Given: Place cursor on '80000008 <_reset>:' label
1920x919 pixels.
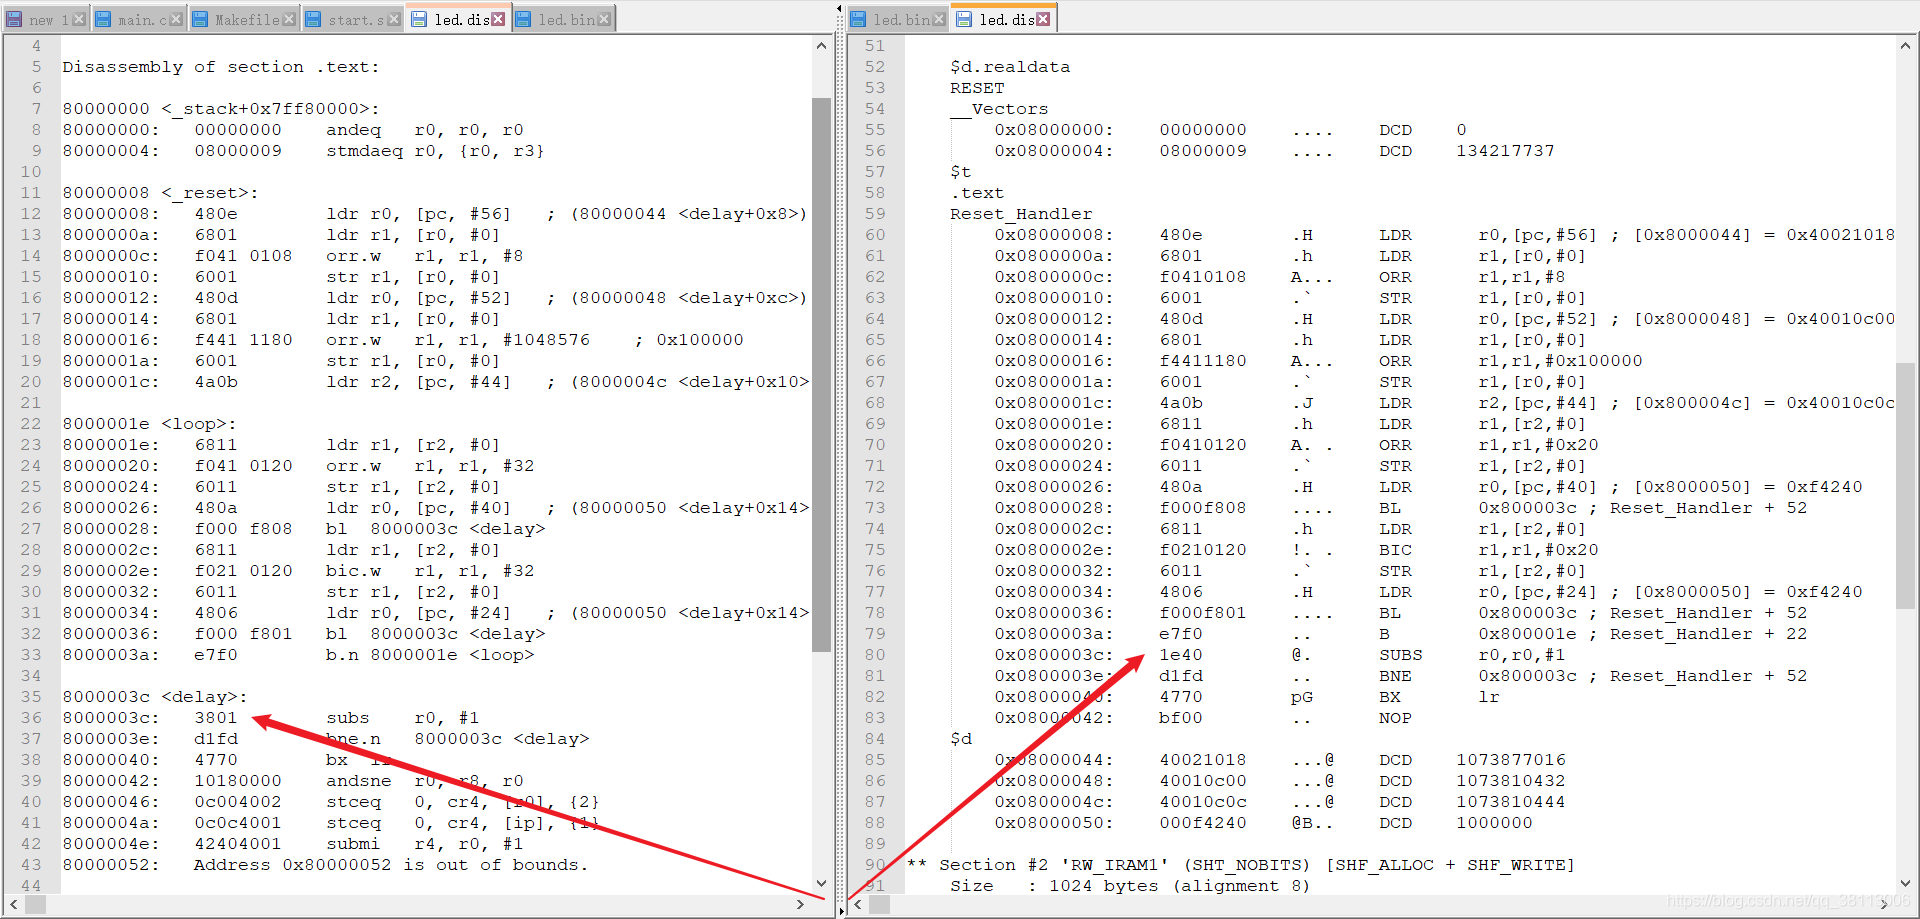Looking at the screenshot, I should [161, 193].
